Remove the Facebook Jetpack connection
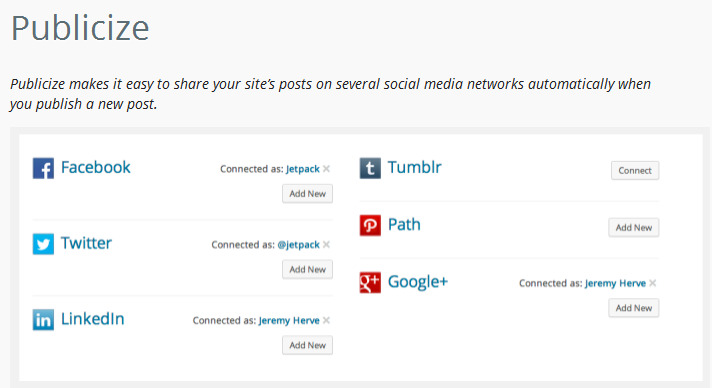Viewport: 712px width, 388px height. (326, 169)
